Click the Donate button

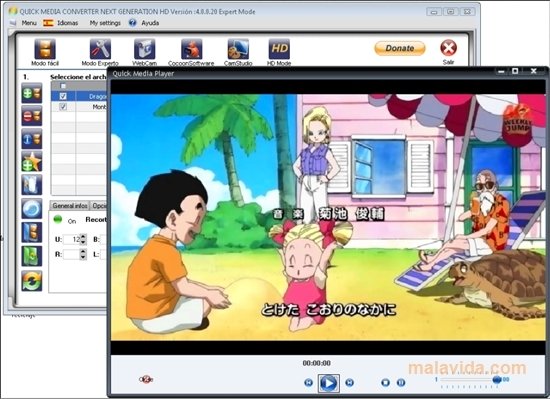tap(400, 48)
